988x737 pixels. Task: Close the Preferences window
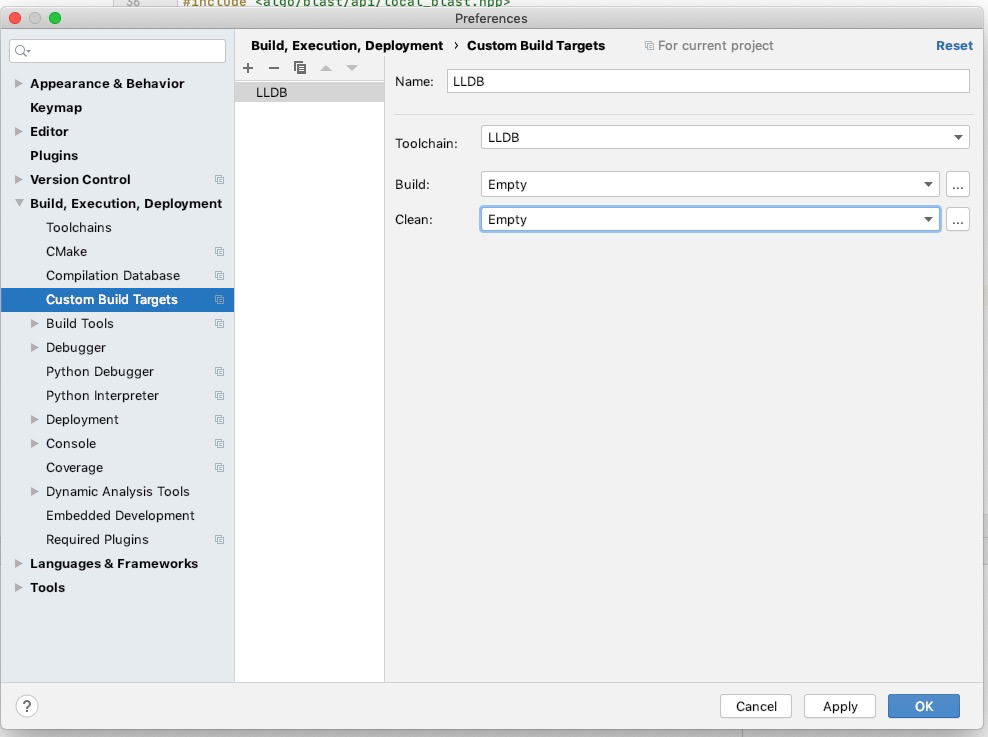(15, 18)
